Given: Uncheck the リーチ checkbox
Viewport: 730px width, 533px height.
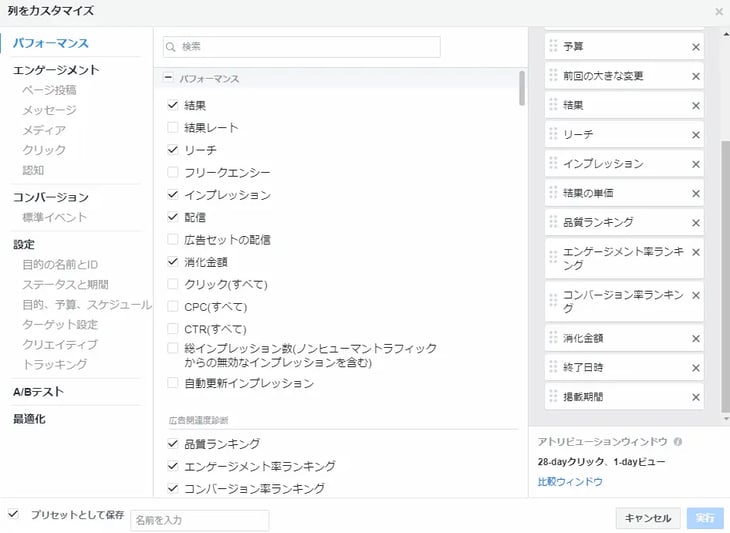Looking at the screenshot, I should point(173,149).
